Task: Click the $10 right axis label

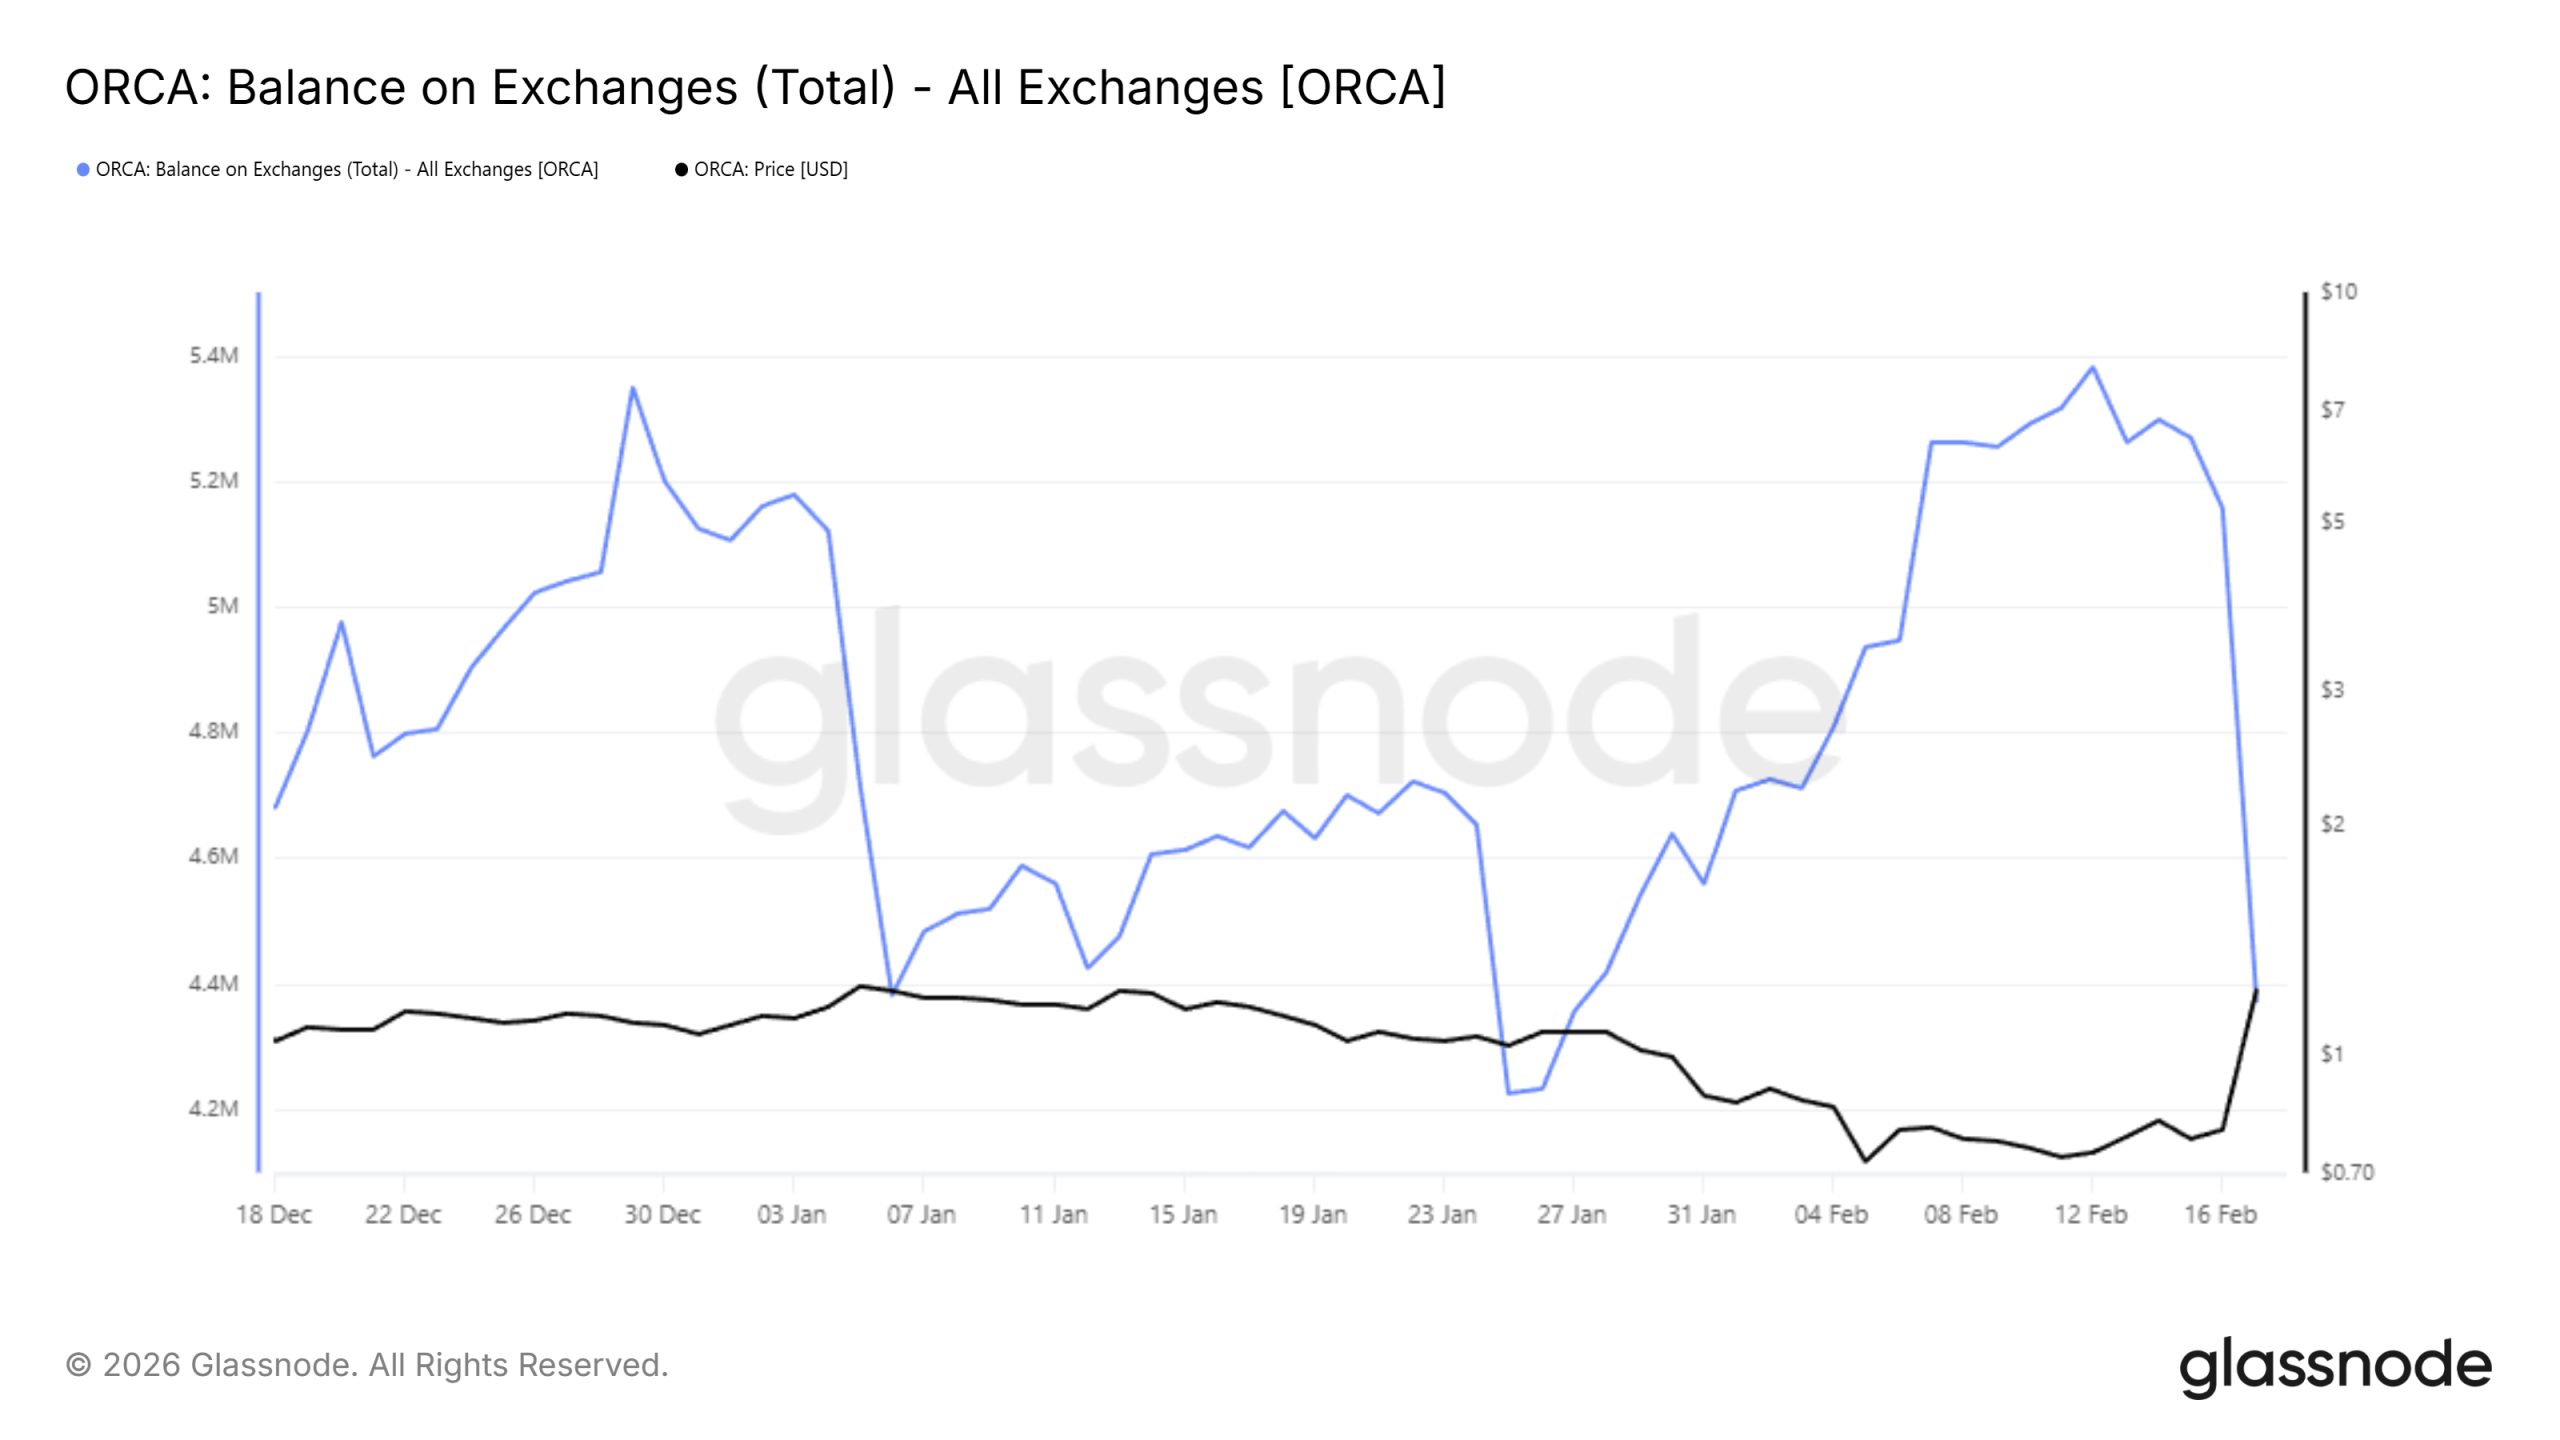Action: 2338,292
